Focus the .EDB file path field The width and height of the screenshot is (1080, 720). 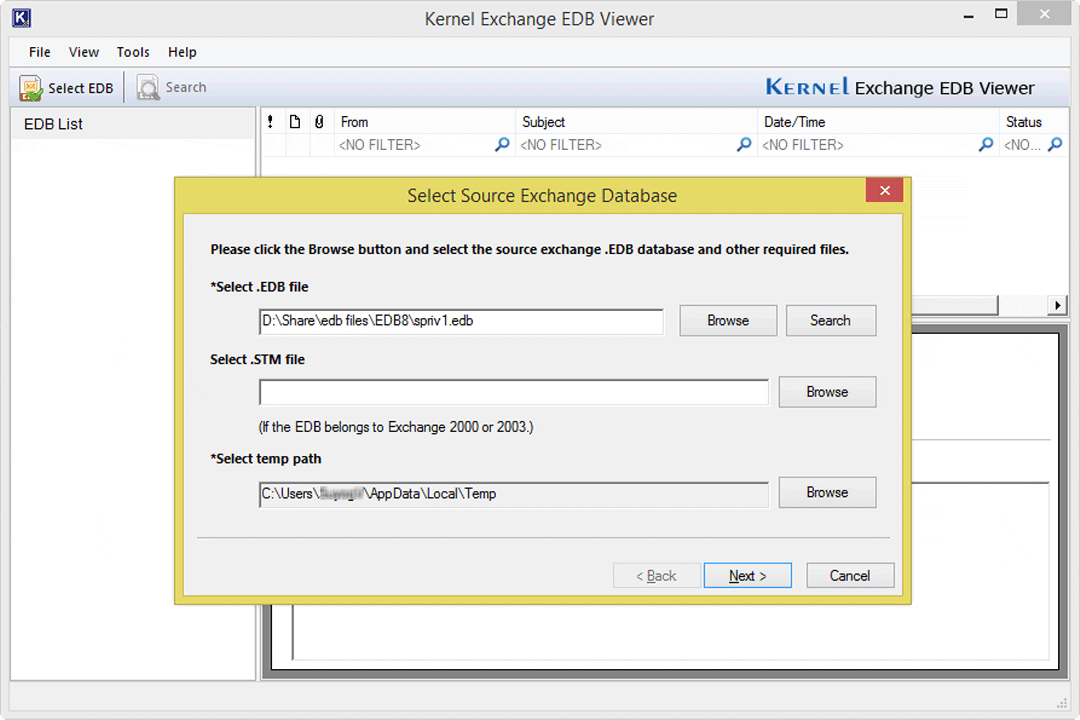[461, 321]
